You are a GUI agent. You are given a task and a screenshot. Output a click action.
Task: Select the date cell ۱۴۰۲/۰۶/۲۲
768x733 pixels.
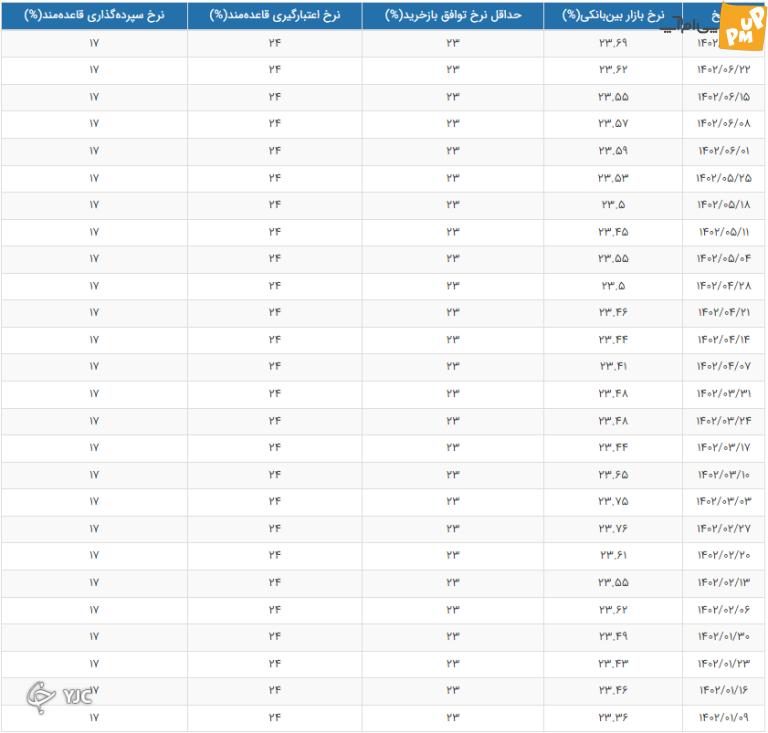(x=724, y=70)
